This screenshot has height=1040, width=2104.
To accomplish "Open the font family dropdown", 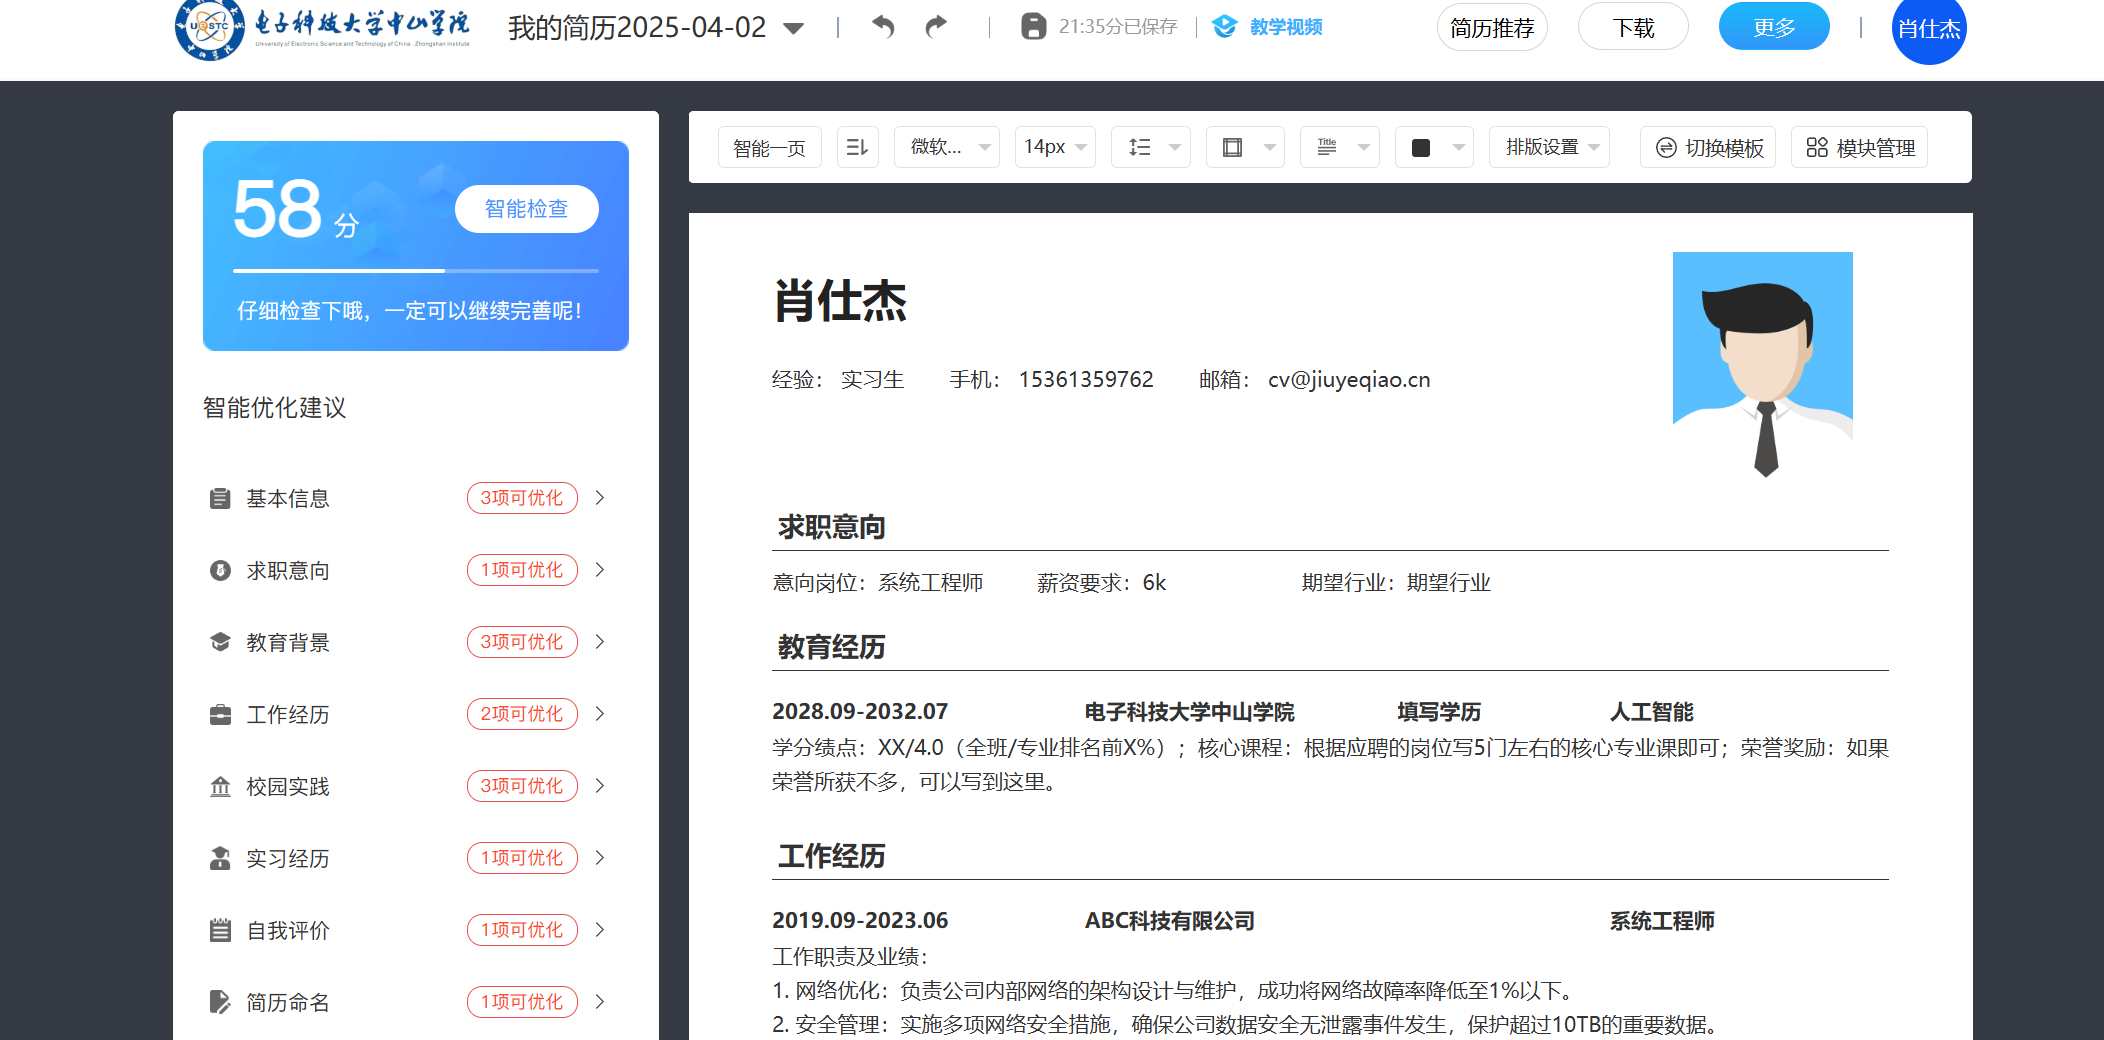I will pyautogui.click(x=946, y=147).
